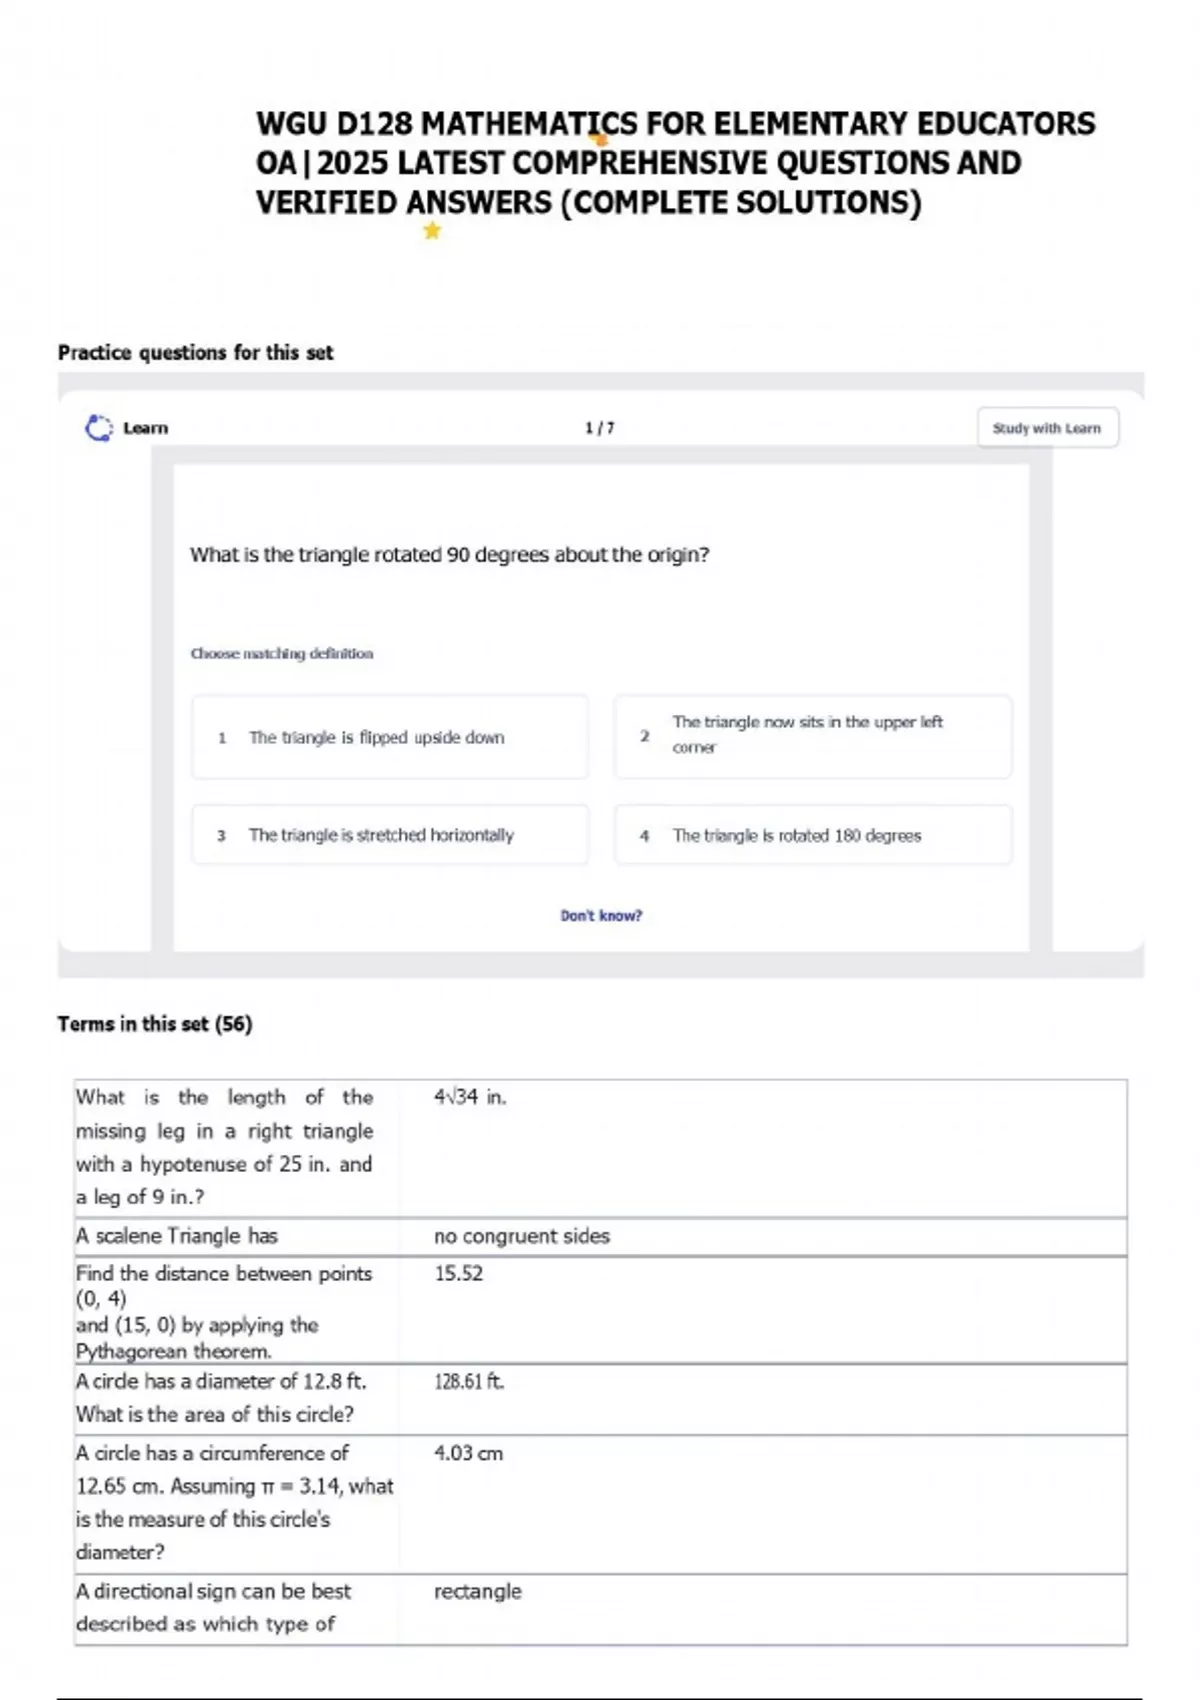The width and height of the screenshot is (1200, 1700).
Task: Click the Don't know? link
Action: [601, 916]
